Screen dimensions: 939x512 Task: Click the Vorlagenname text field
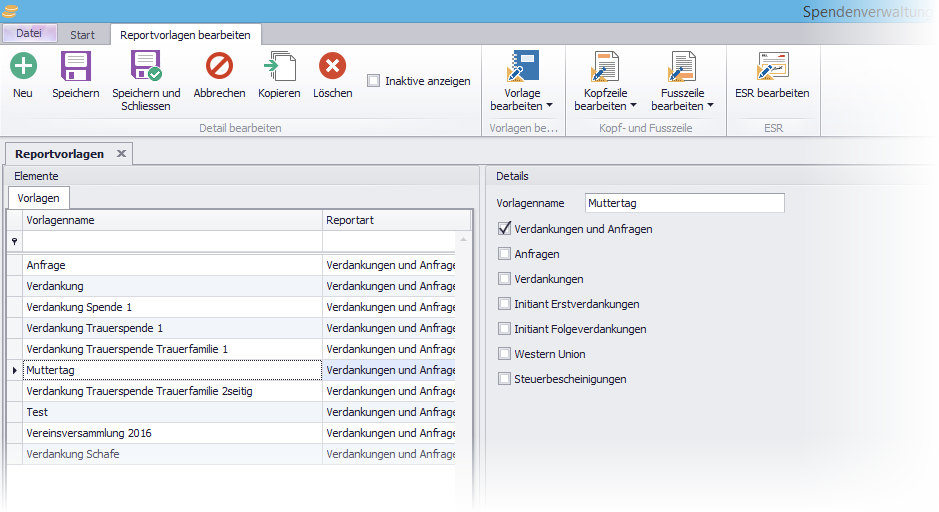(x=684, y=203)
